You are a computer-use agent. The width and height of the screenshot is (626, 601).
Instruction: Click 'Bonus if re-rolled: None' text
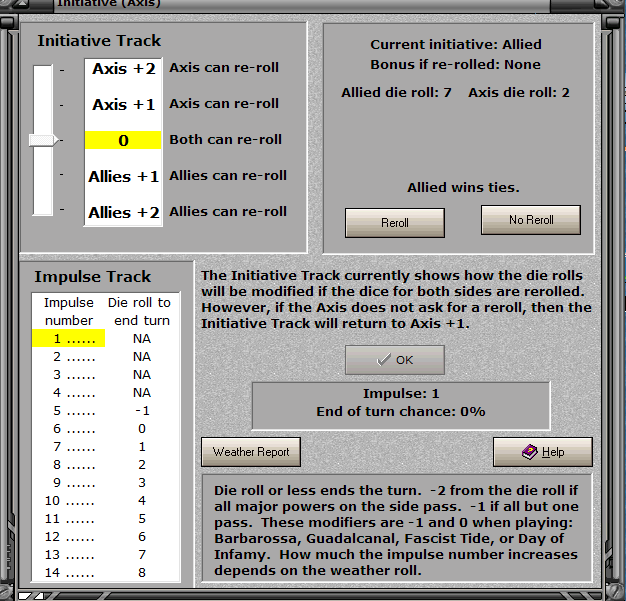(x=455, y=64)
